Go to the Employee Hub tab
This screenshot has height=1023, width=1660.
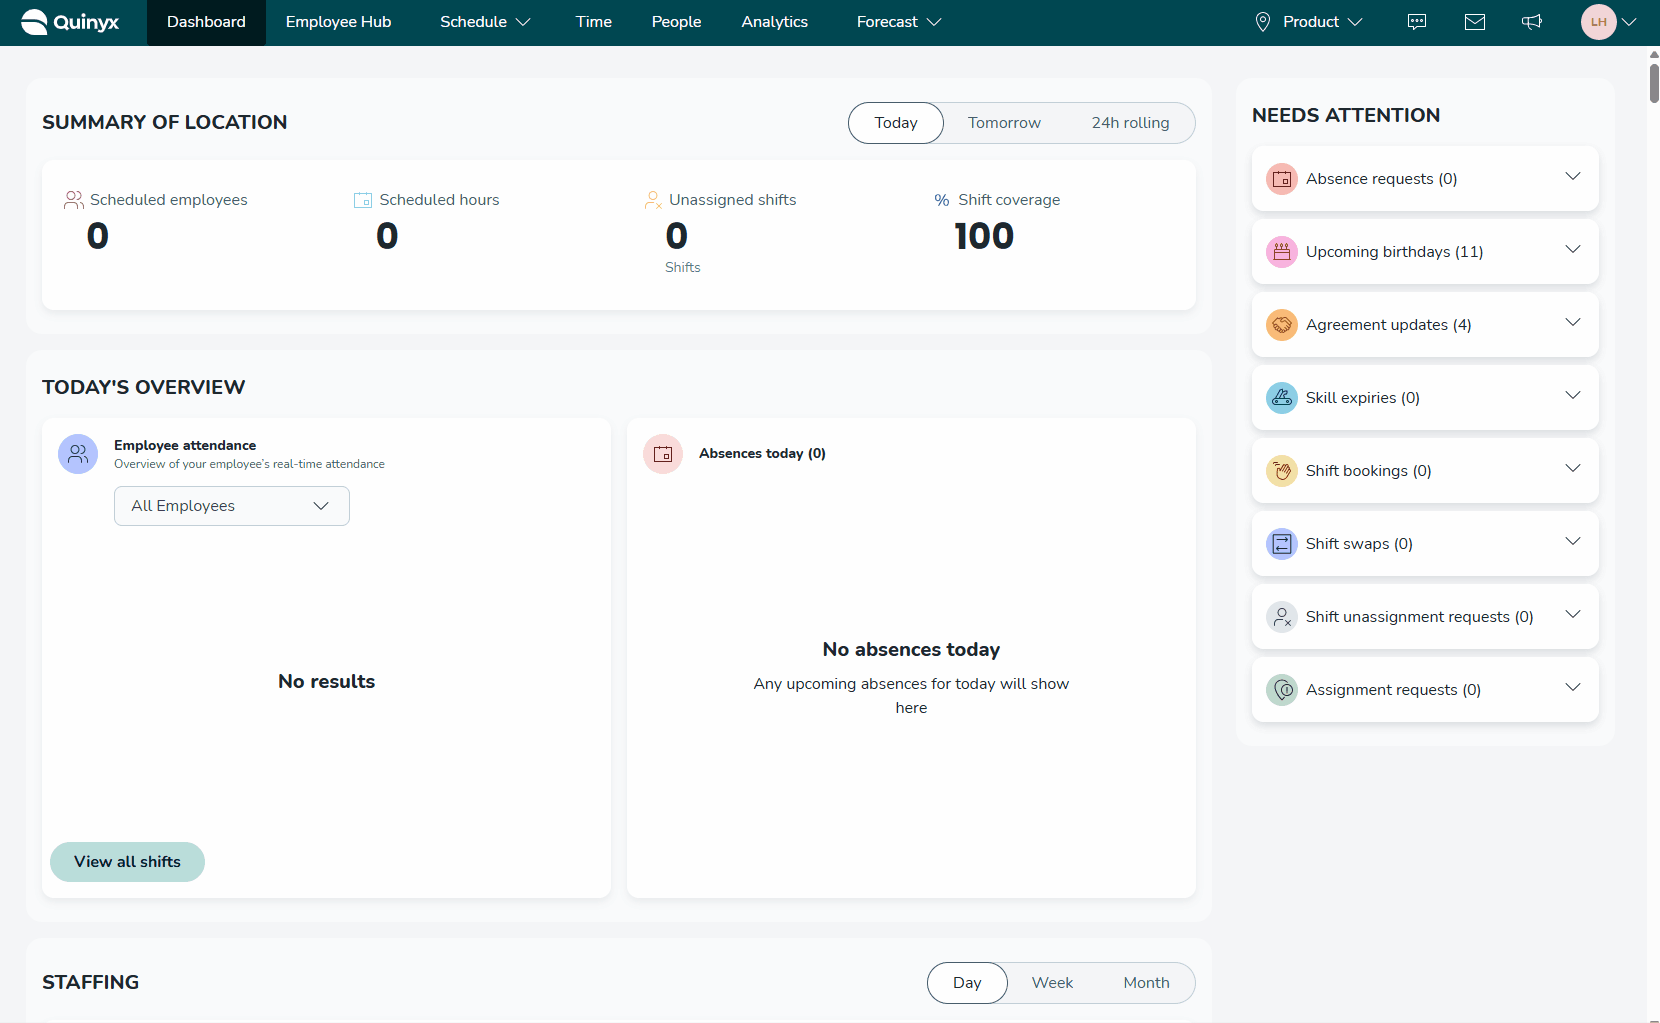[338, 22]
